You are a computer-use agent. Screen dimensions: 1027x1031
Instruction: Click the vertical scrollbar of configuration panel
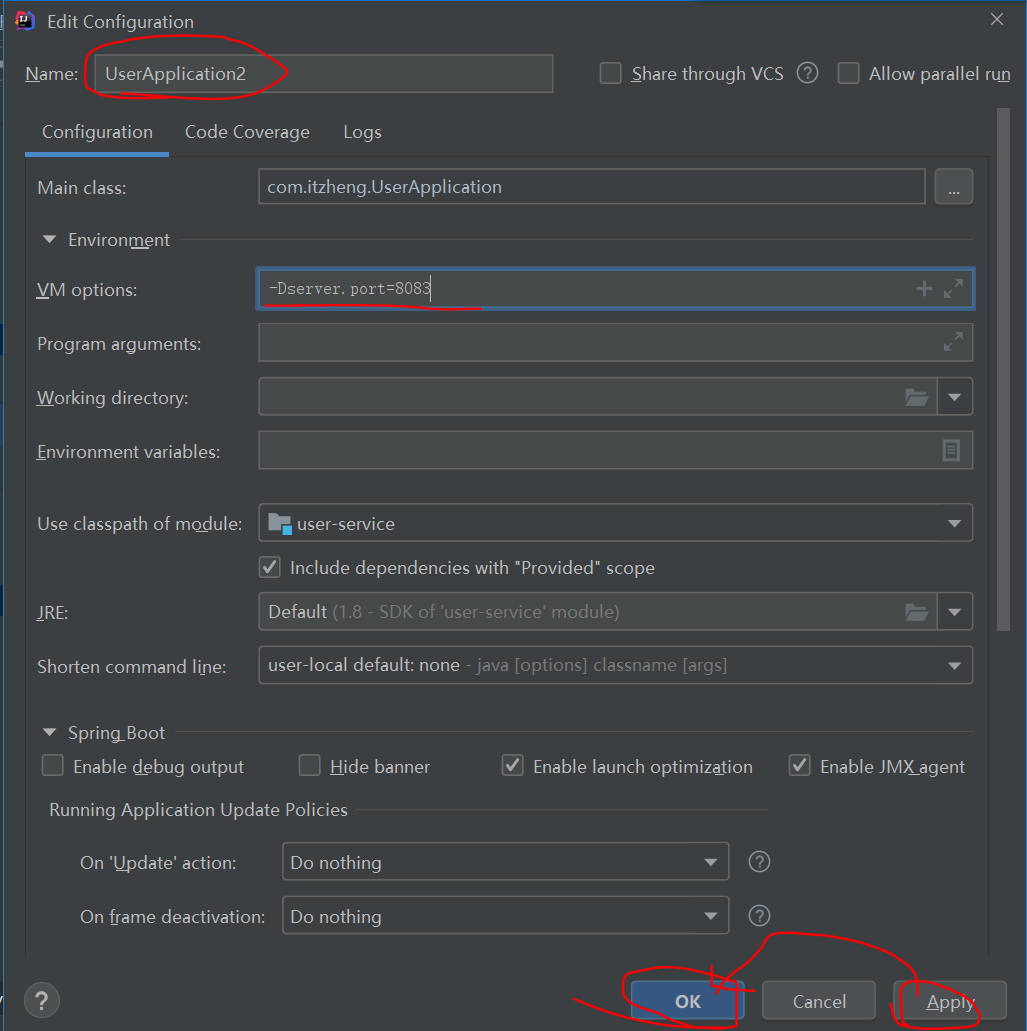pyautogui.click(x=1003, y=368)
